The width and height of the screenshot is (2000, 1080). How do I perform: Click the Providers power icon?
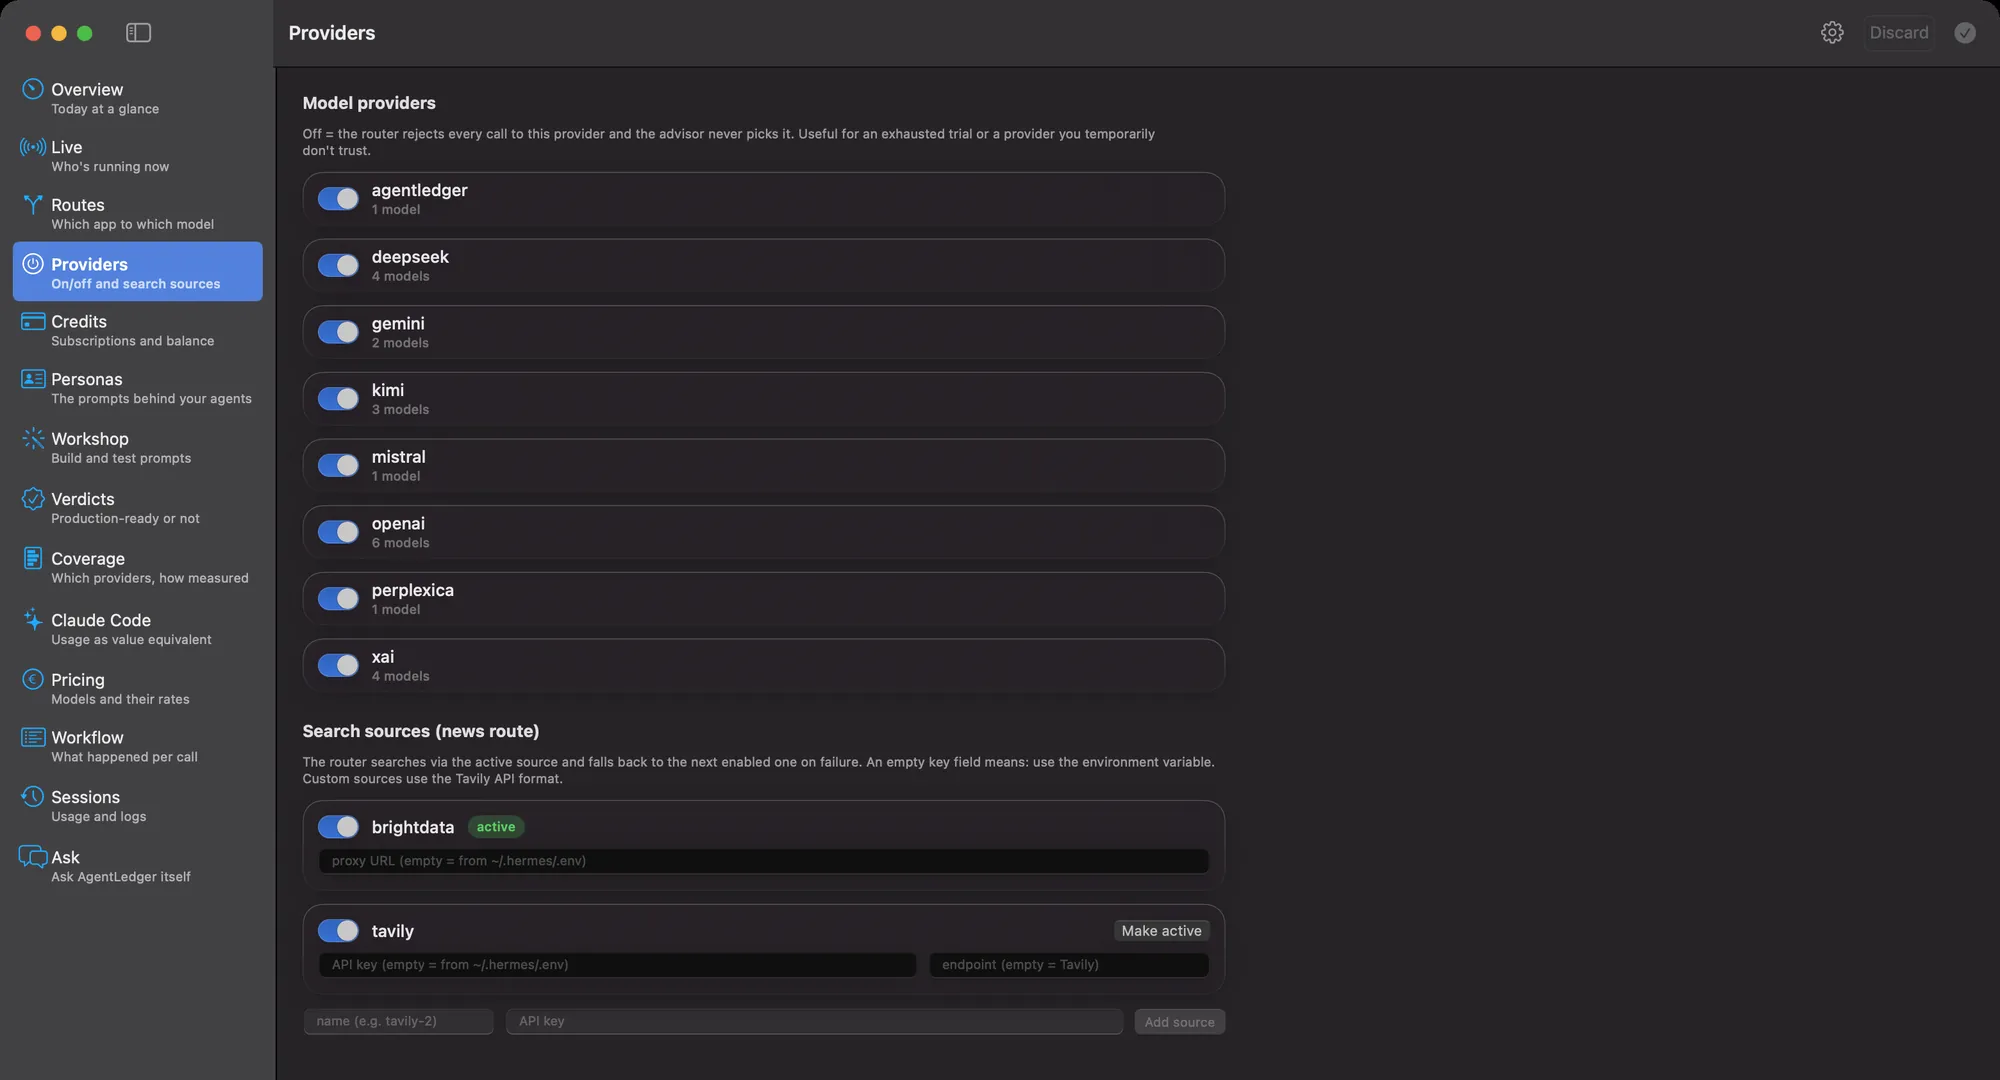click(33, 264)
